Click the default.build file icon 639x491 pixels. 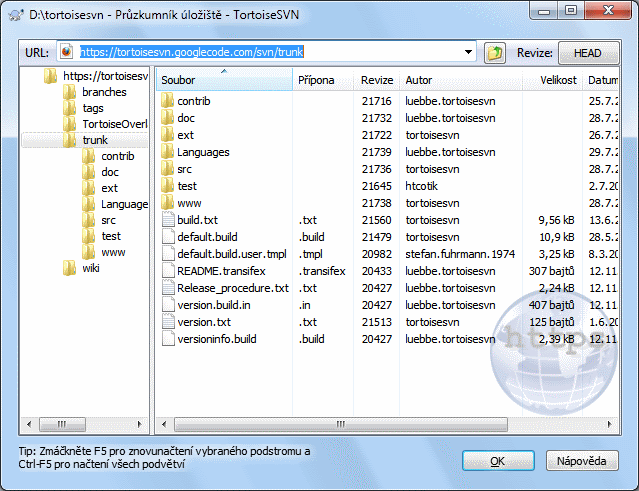click(168, 237)
